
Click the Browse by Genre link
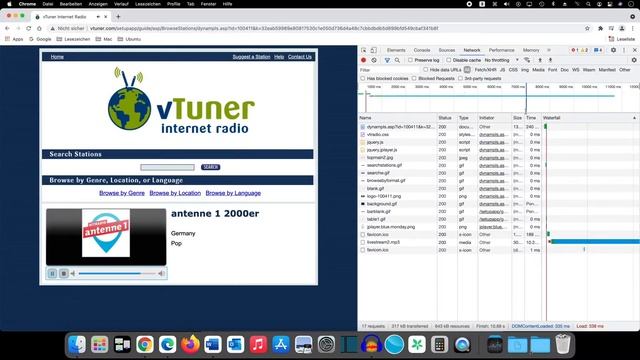[x=122, y=193]
